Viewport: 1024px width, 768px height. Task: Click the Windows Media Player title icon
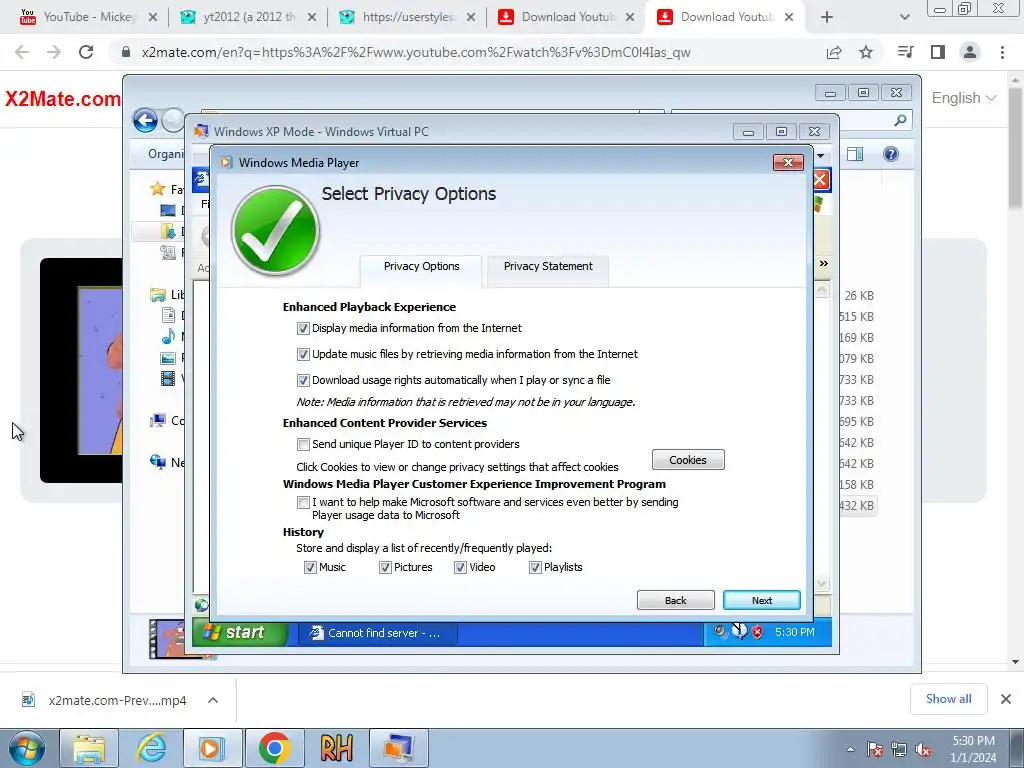pyautogui.click(x=226, y=163)
